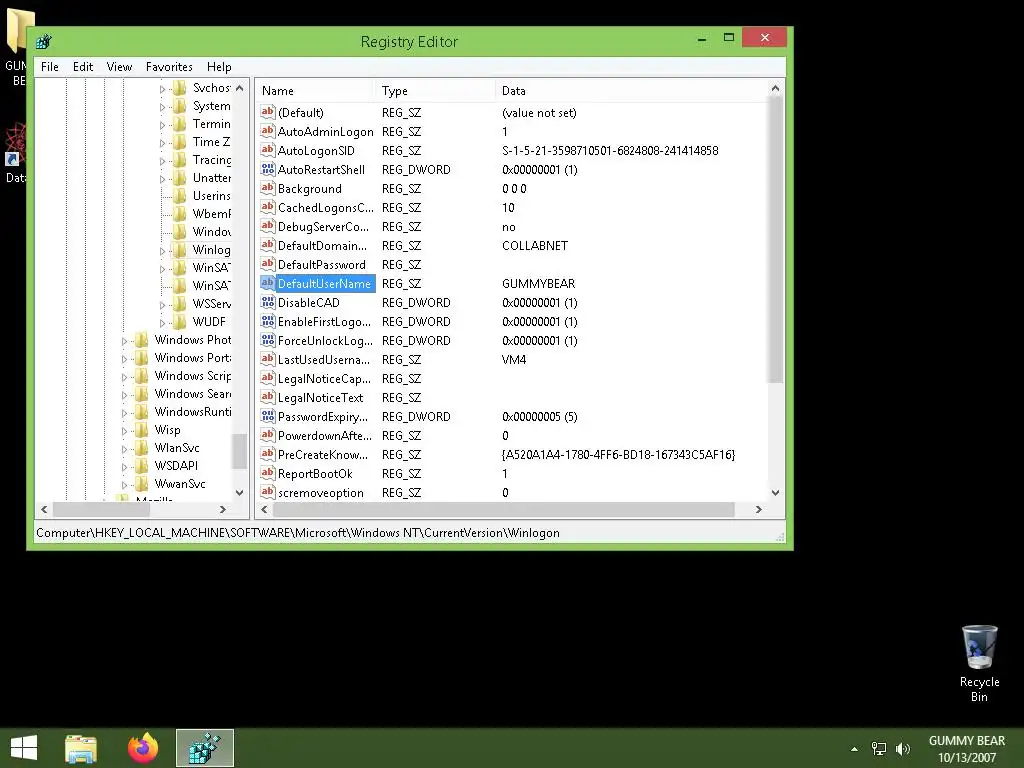Click the folder icon of the Winlogon key
Image resolution: width=1024 pixels, height=768 pixels.
[180, 249]
